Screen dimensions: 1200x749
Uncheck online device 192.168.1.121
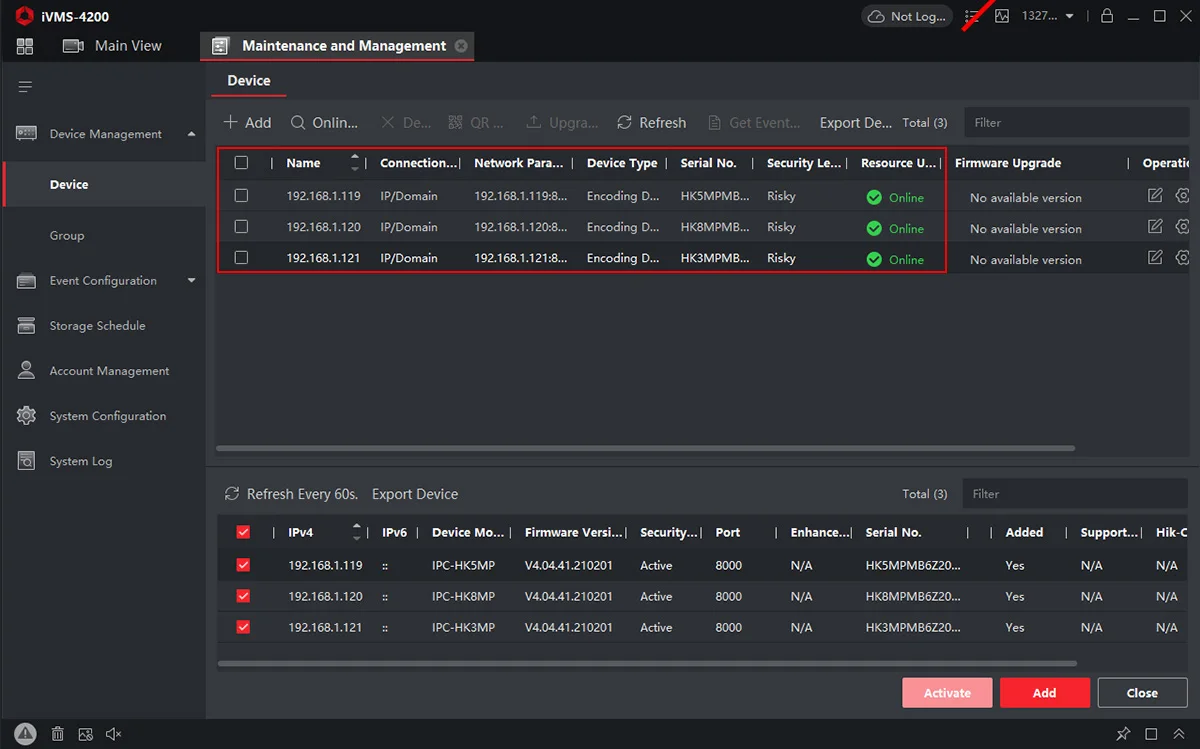pyautogui.click(x=243, y=627)
